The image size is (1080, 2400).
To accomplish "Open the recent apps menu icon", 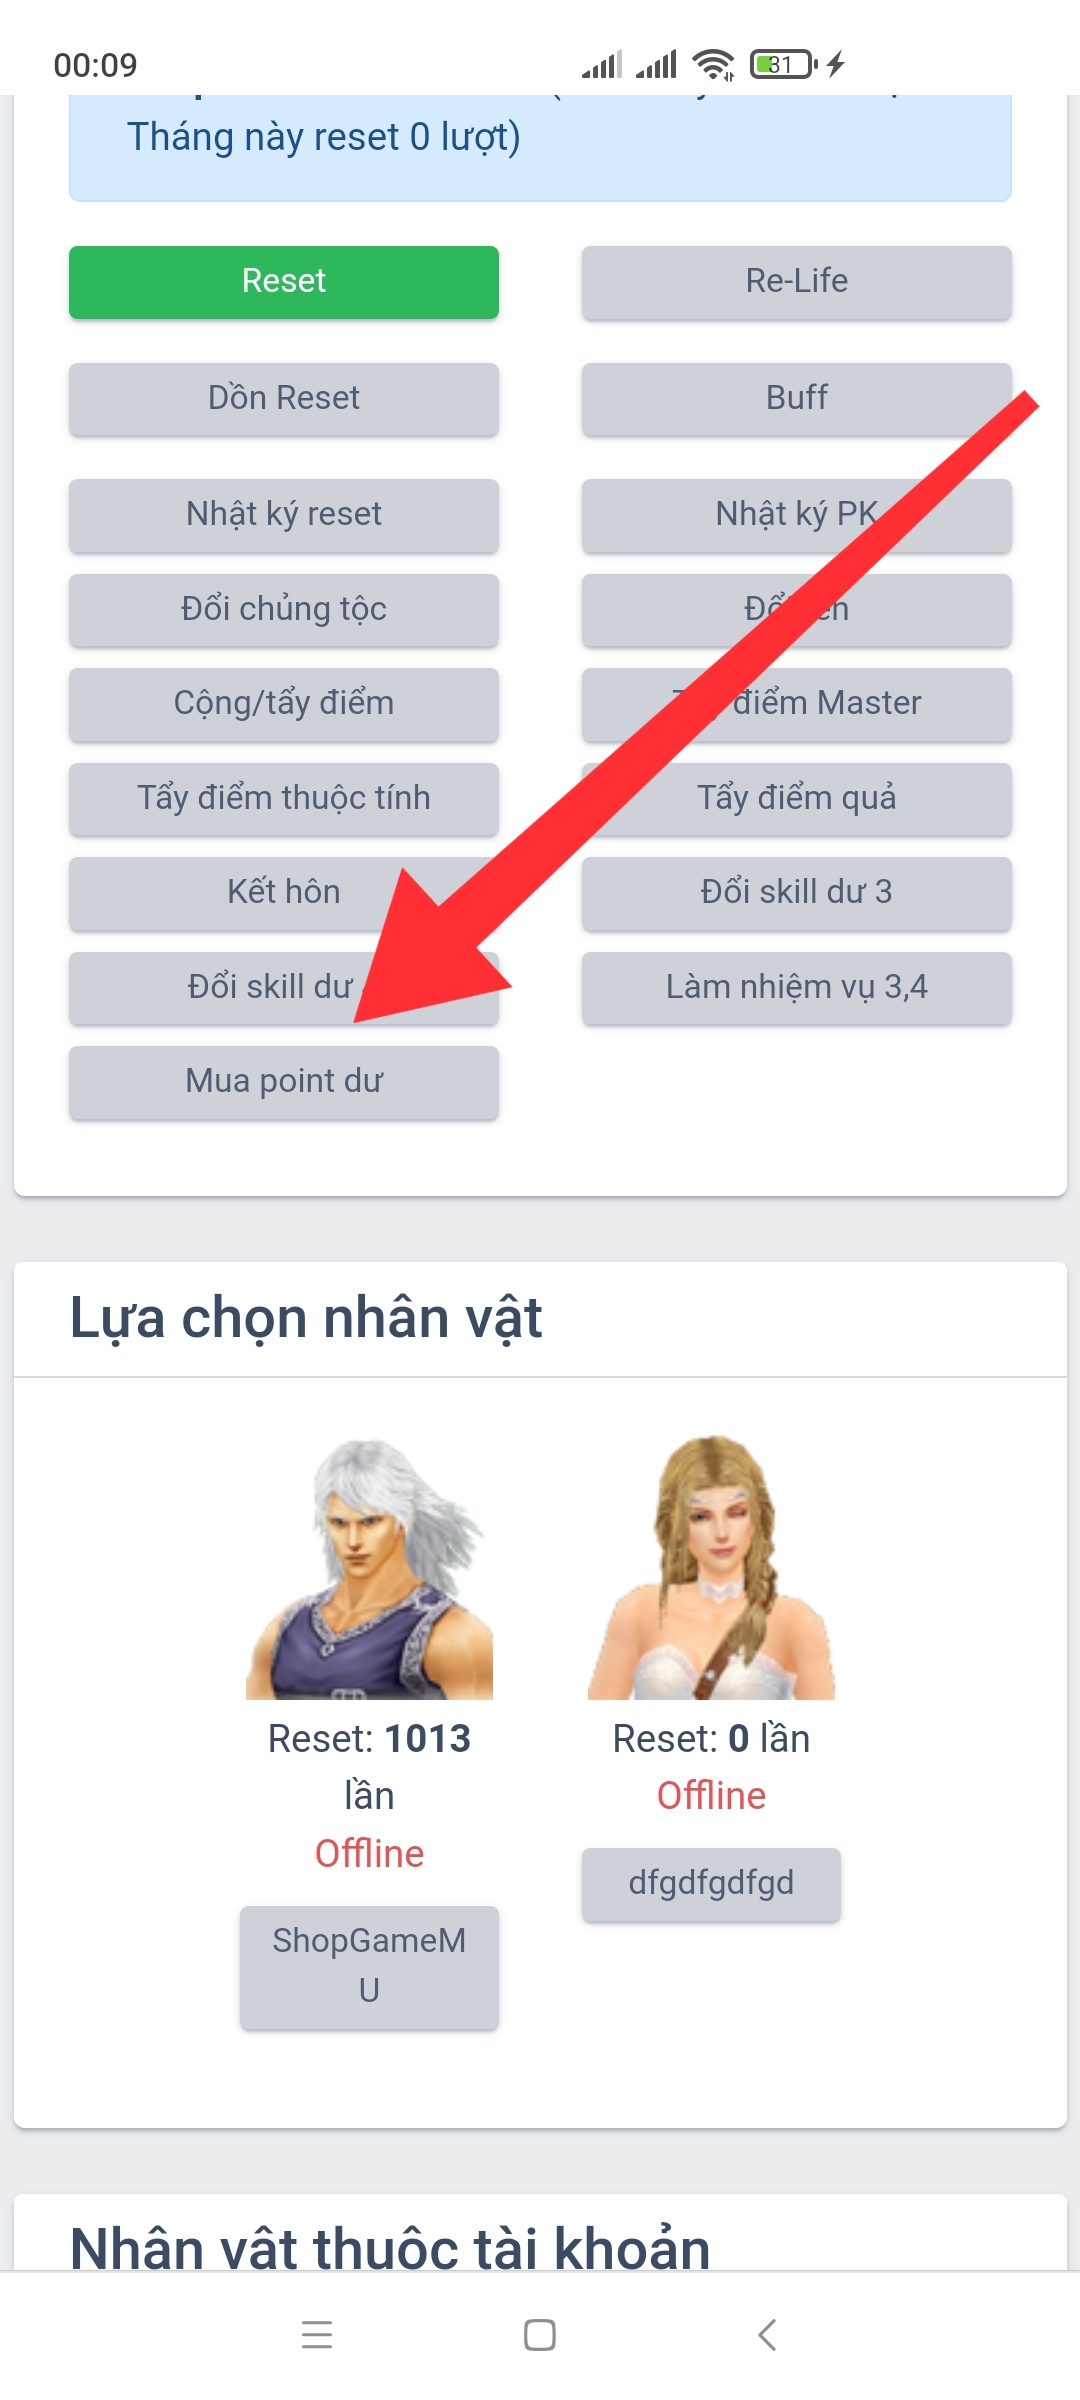I will (317, 2335).
